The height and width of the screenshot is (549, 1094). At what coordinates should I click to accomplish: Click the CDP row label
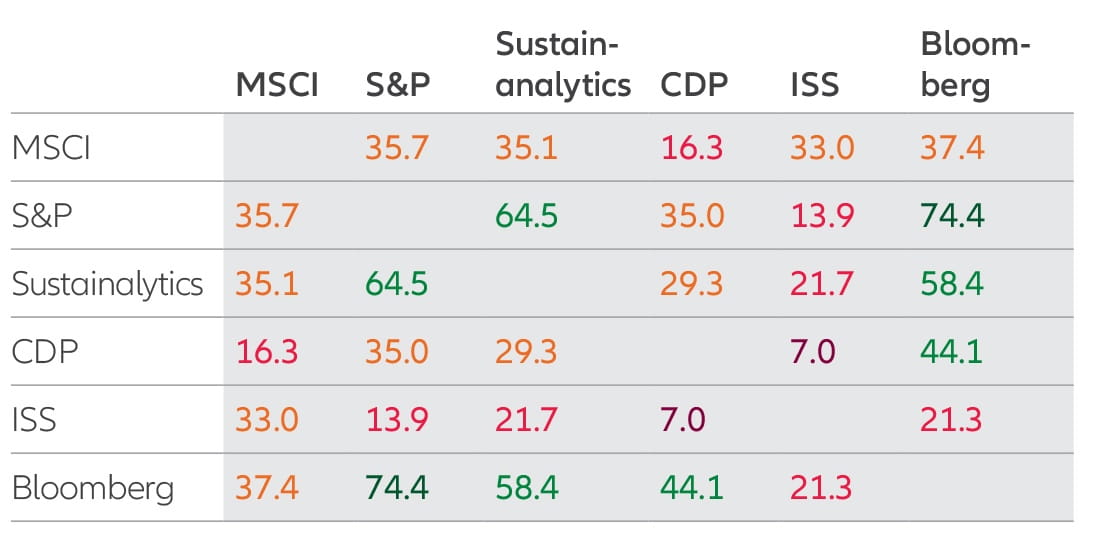[45, 351]
